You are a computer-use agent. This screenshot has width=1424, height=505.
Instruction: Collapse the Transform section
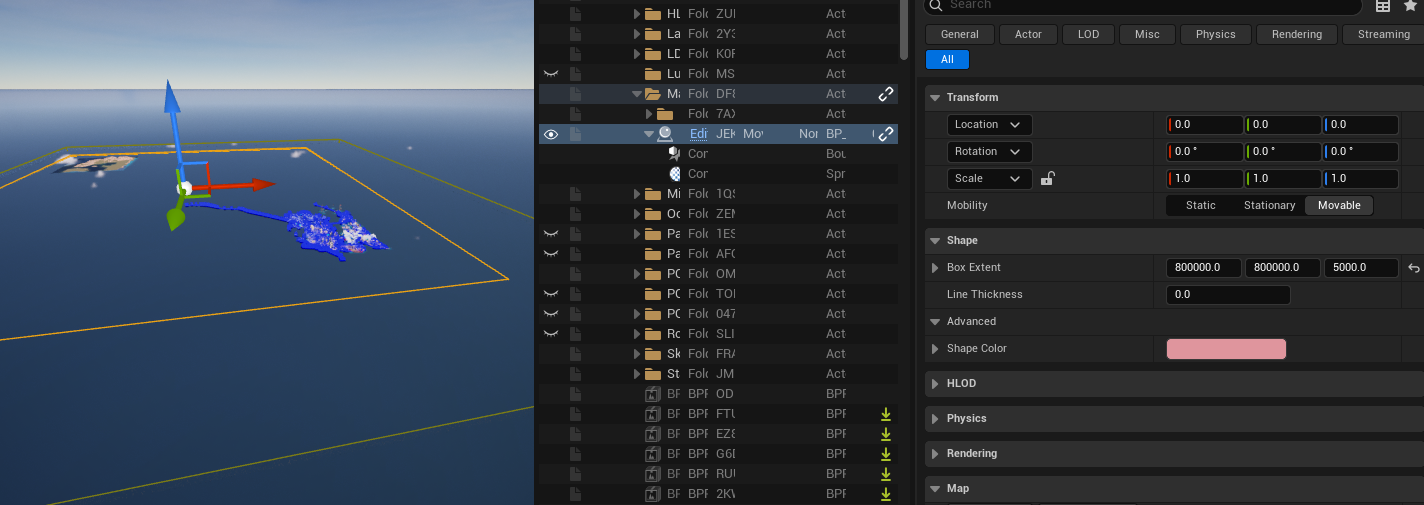[935, 98]
